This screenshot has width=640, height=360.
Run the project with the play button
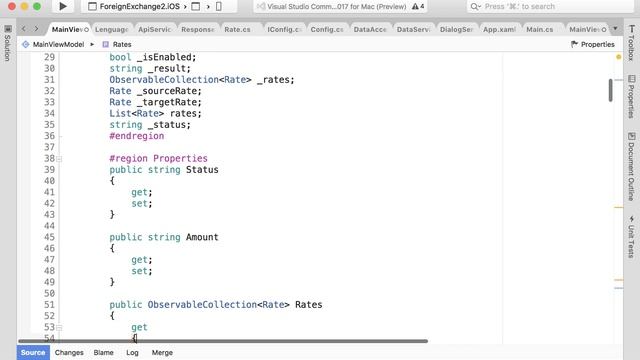pyautogui.click(x=63, y=6)
